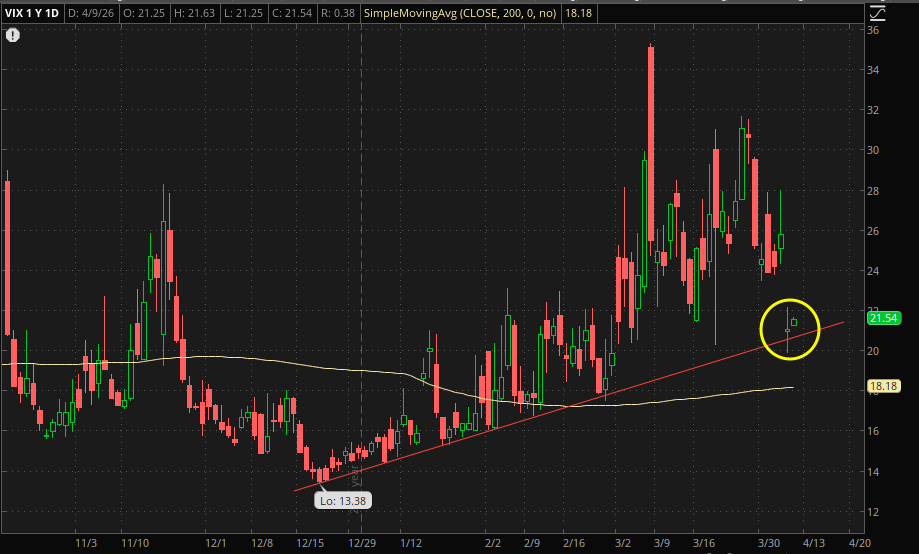This screenshot has width=919, height=554.
Task: Click the 2/9 date on time axis
Action: coord(532,543)
